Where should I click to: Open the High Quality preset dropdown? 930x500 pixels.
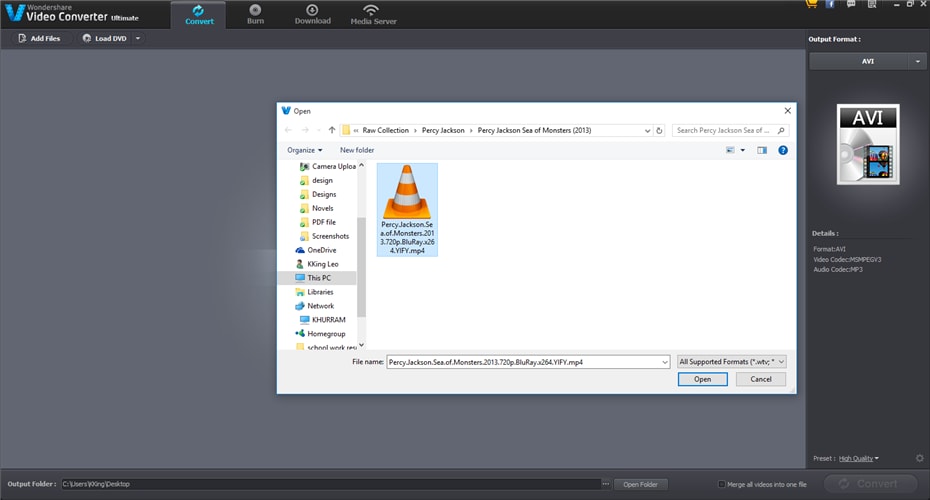click(x=858, y=458)
